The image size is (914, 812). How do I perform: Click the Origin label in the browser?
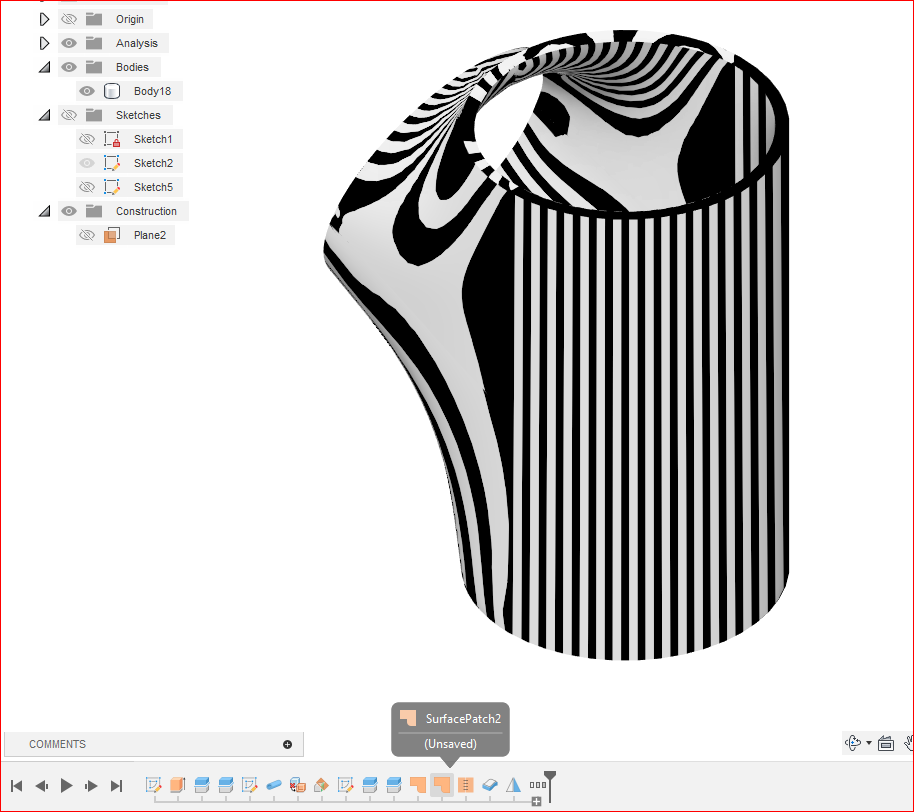(x=129, y=19)
